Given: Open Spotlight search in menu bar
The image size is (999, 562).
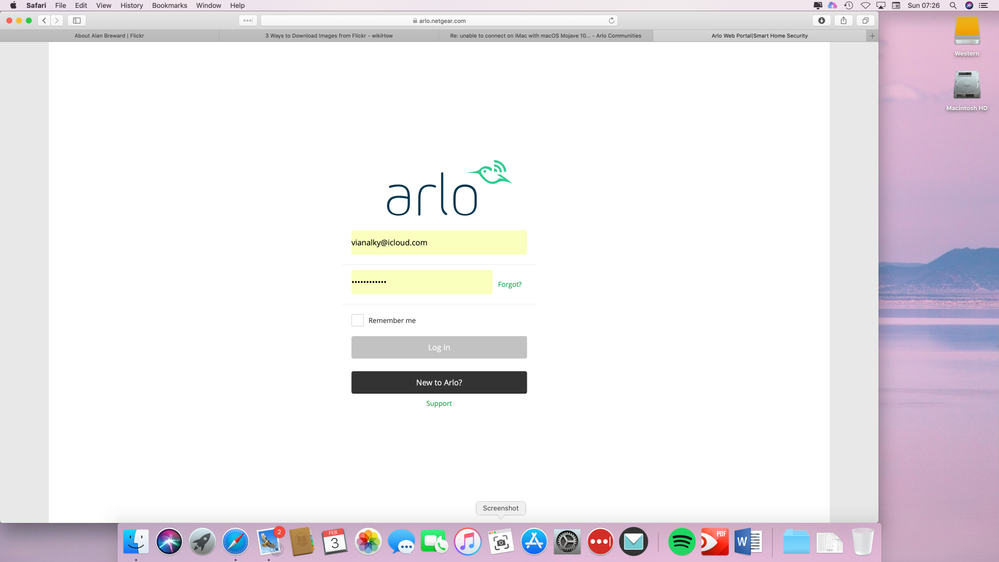Looking at the screenshot, I should [x=953, y=5].
